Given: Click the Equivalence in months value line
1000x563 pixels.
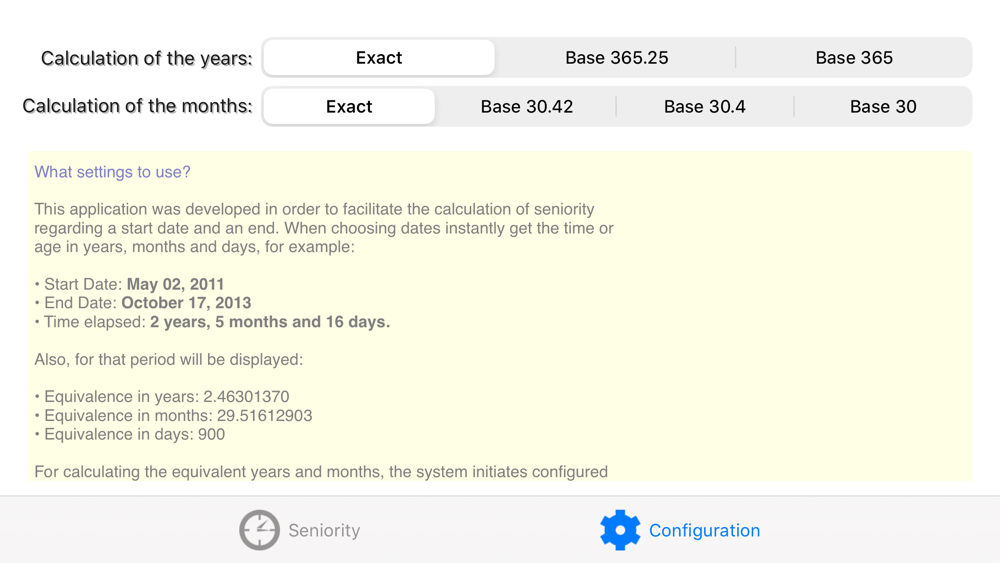Looking at the screenshot, I should (173, 416).
